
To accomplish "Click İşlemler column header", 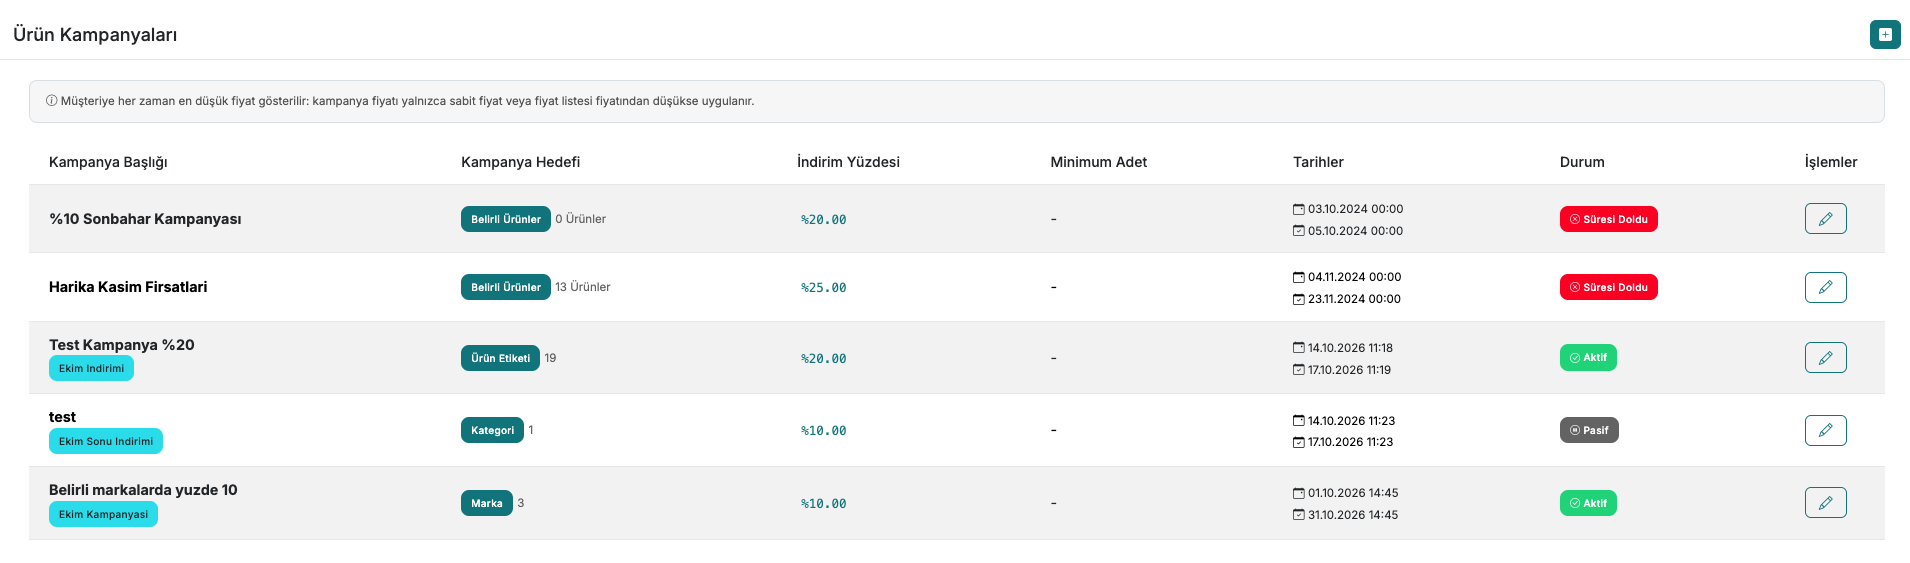I will [1830, 162].
